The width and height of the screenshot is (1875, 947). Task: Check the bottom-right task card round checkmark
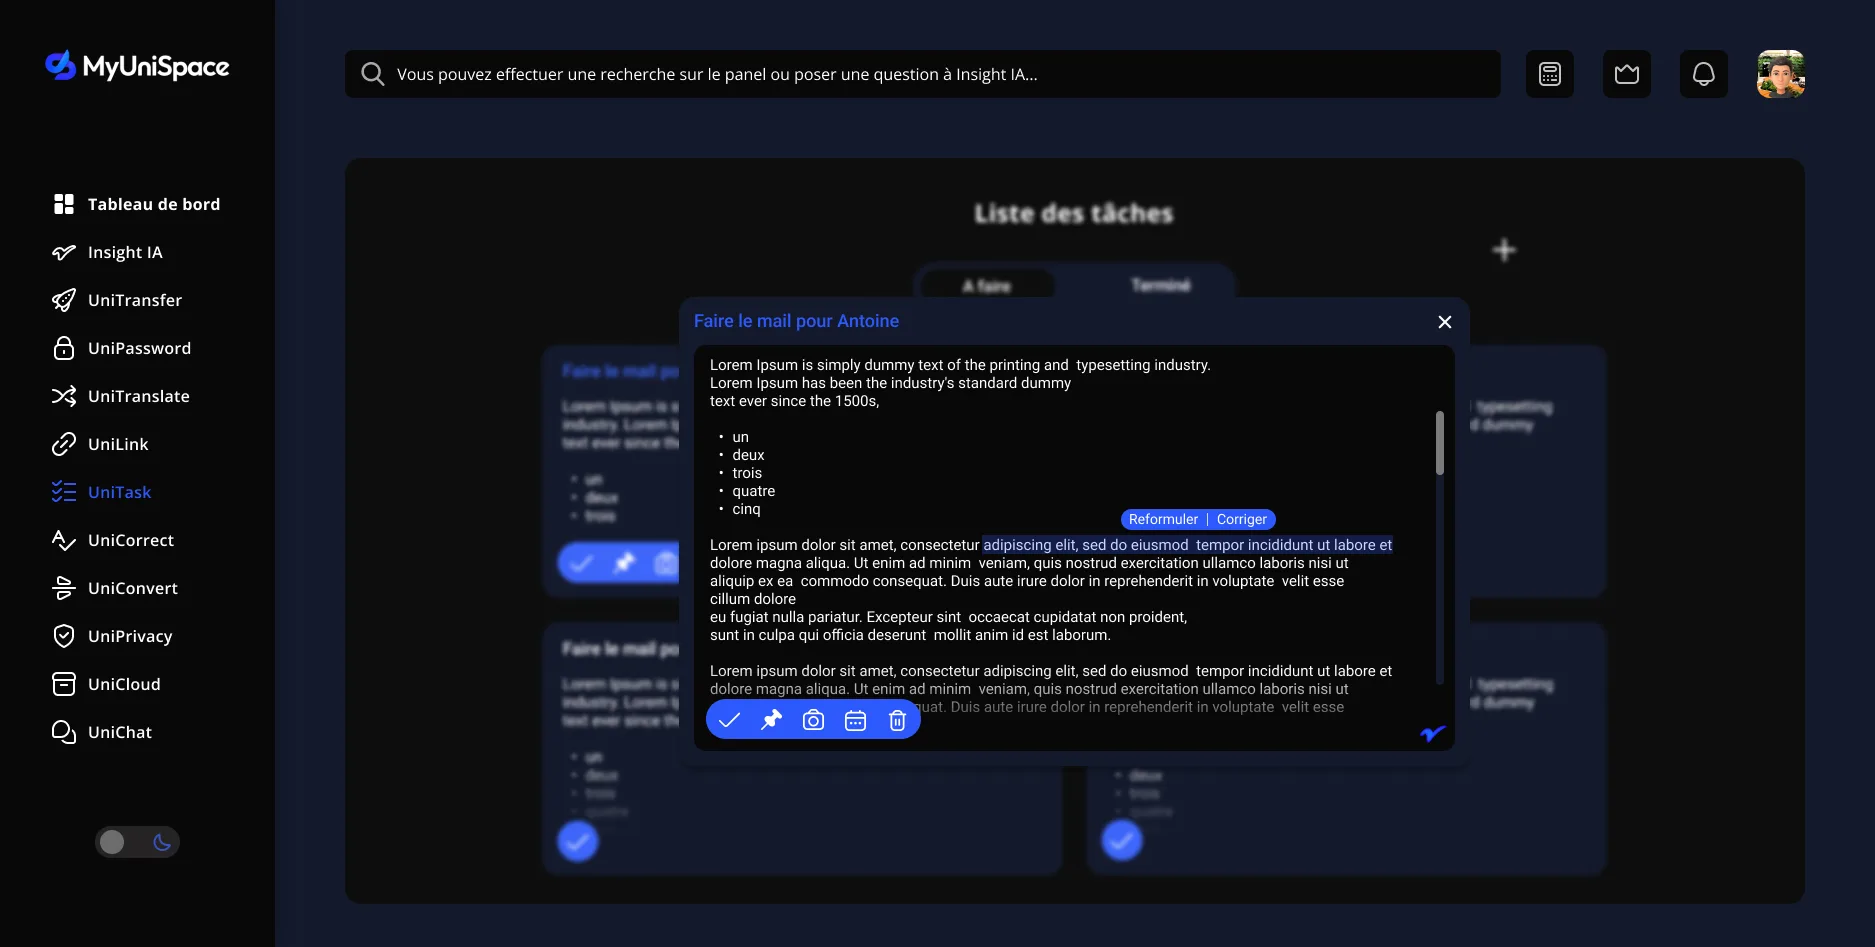click(x=1122, y=841)
